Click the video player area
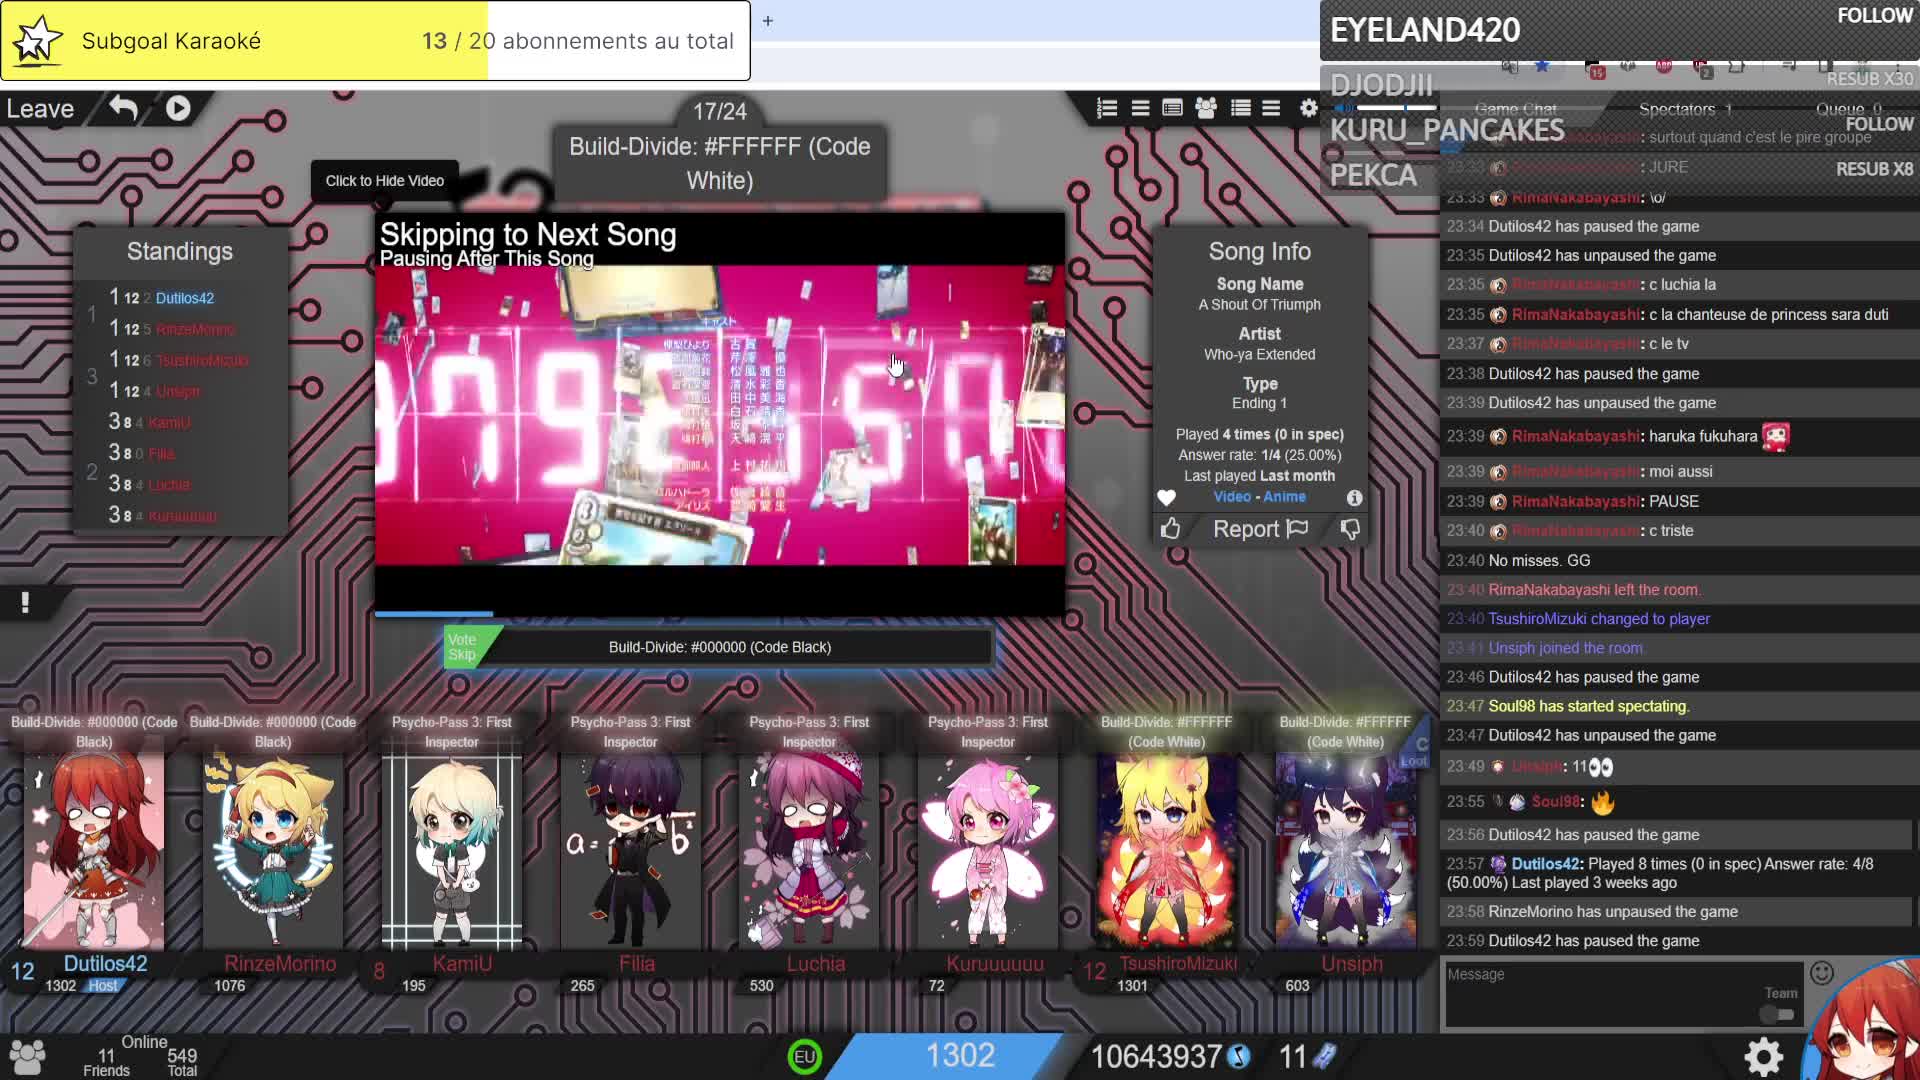The width and height of the screenshot is (1920, 1080). tap(720, 414)
